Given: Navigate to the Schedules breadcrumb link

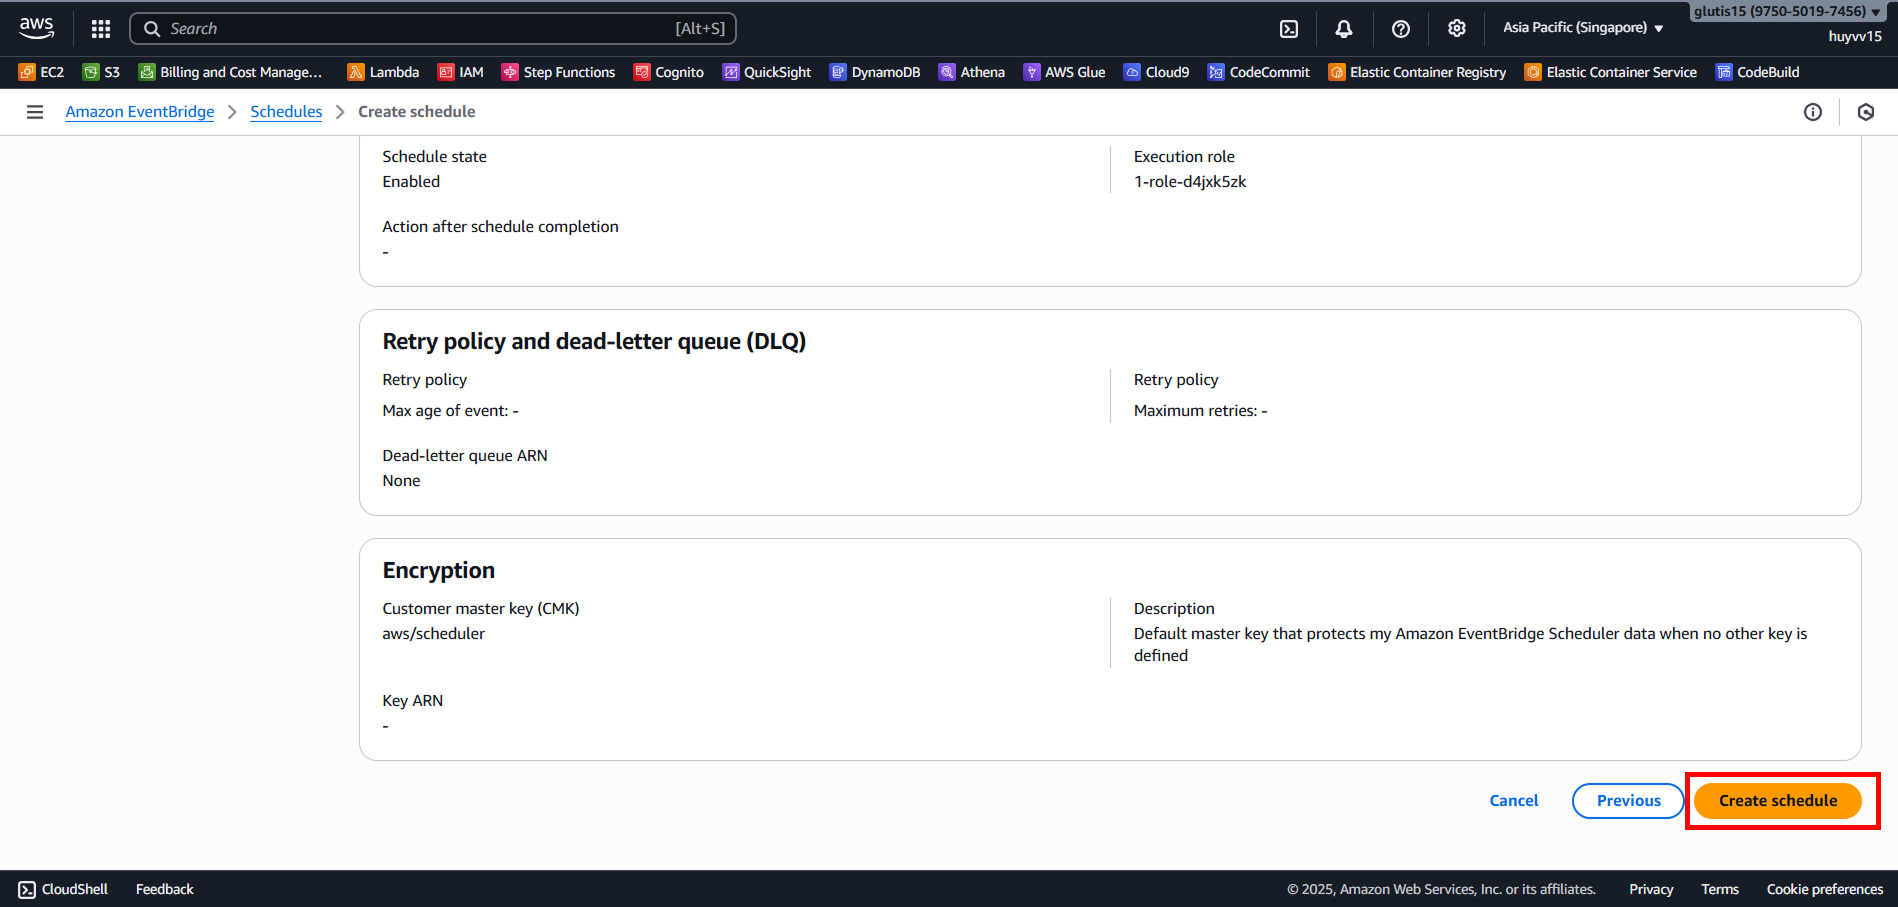Looking at the screenshot, I should pos(286,112).
